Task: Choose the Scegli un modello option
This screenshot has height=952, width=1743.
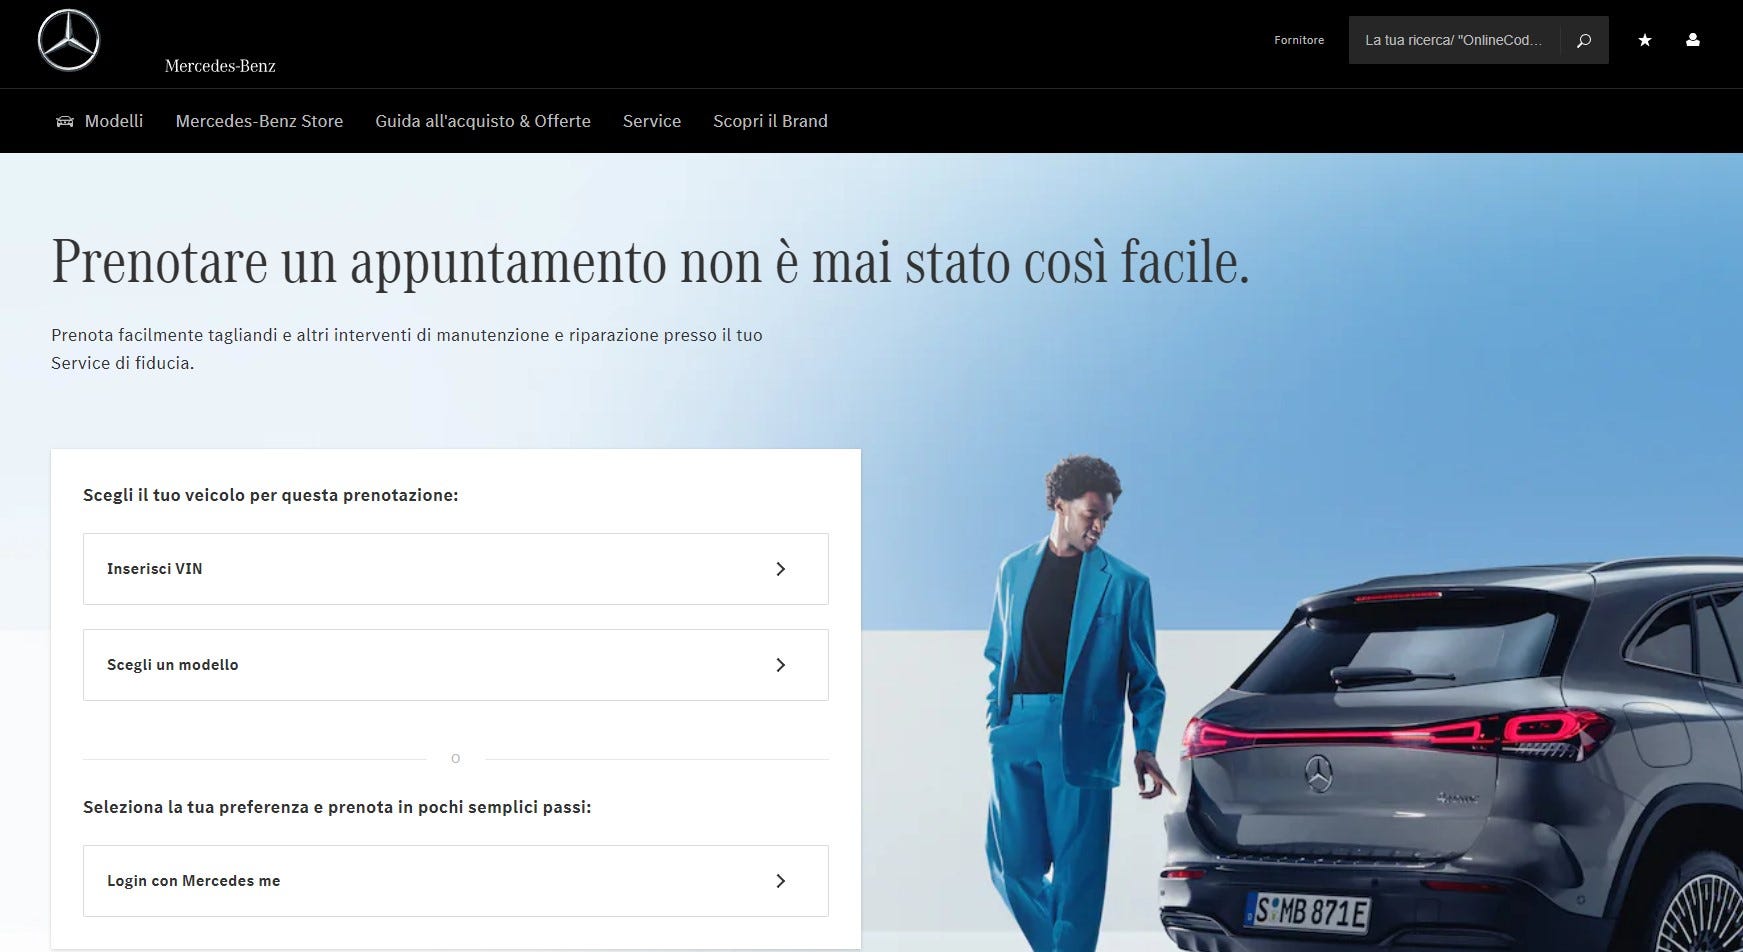Action: pos(456,665)
